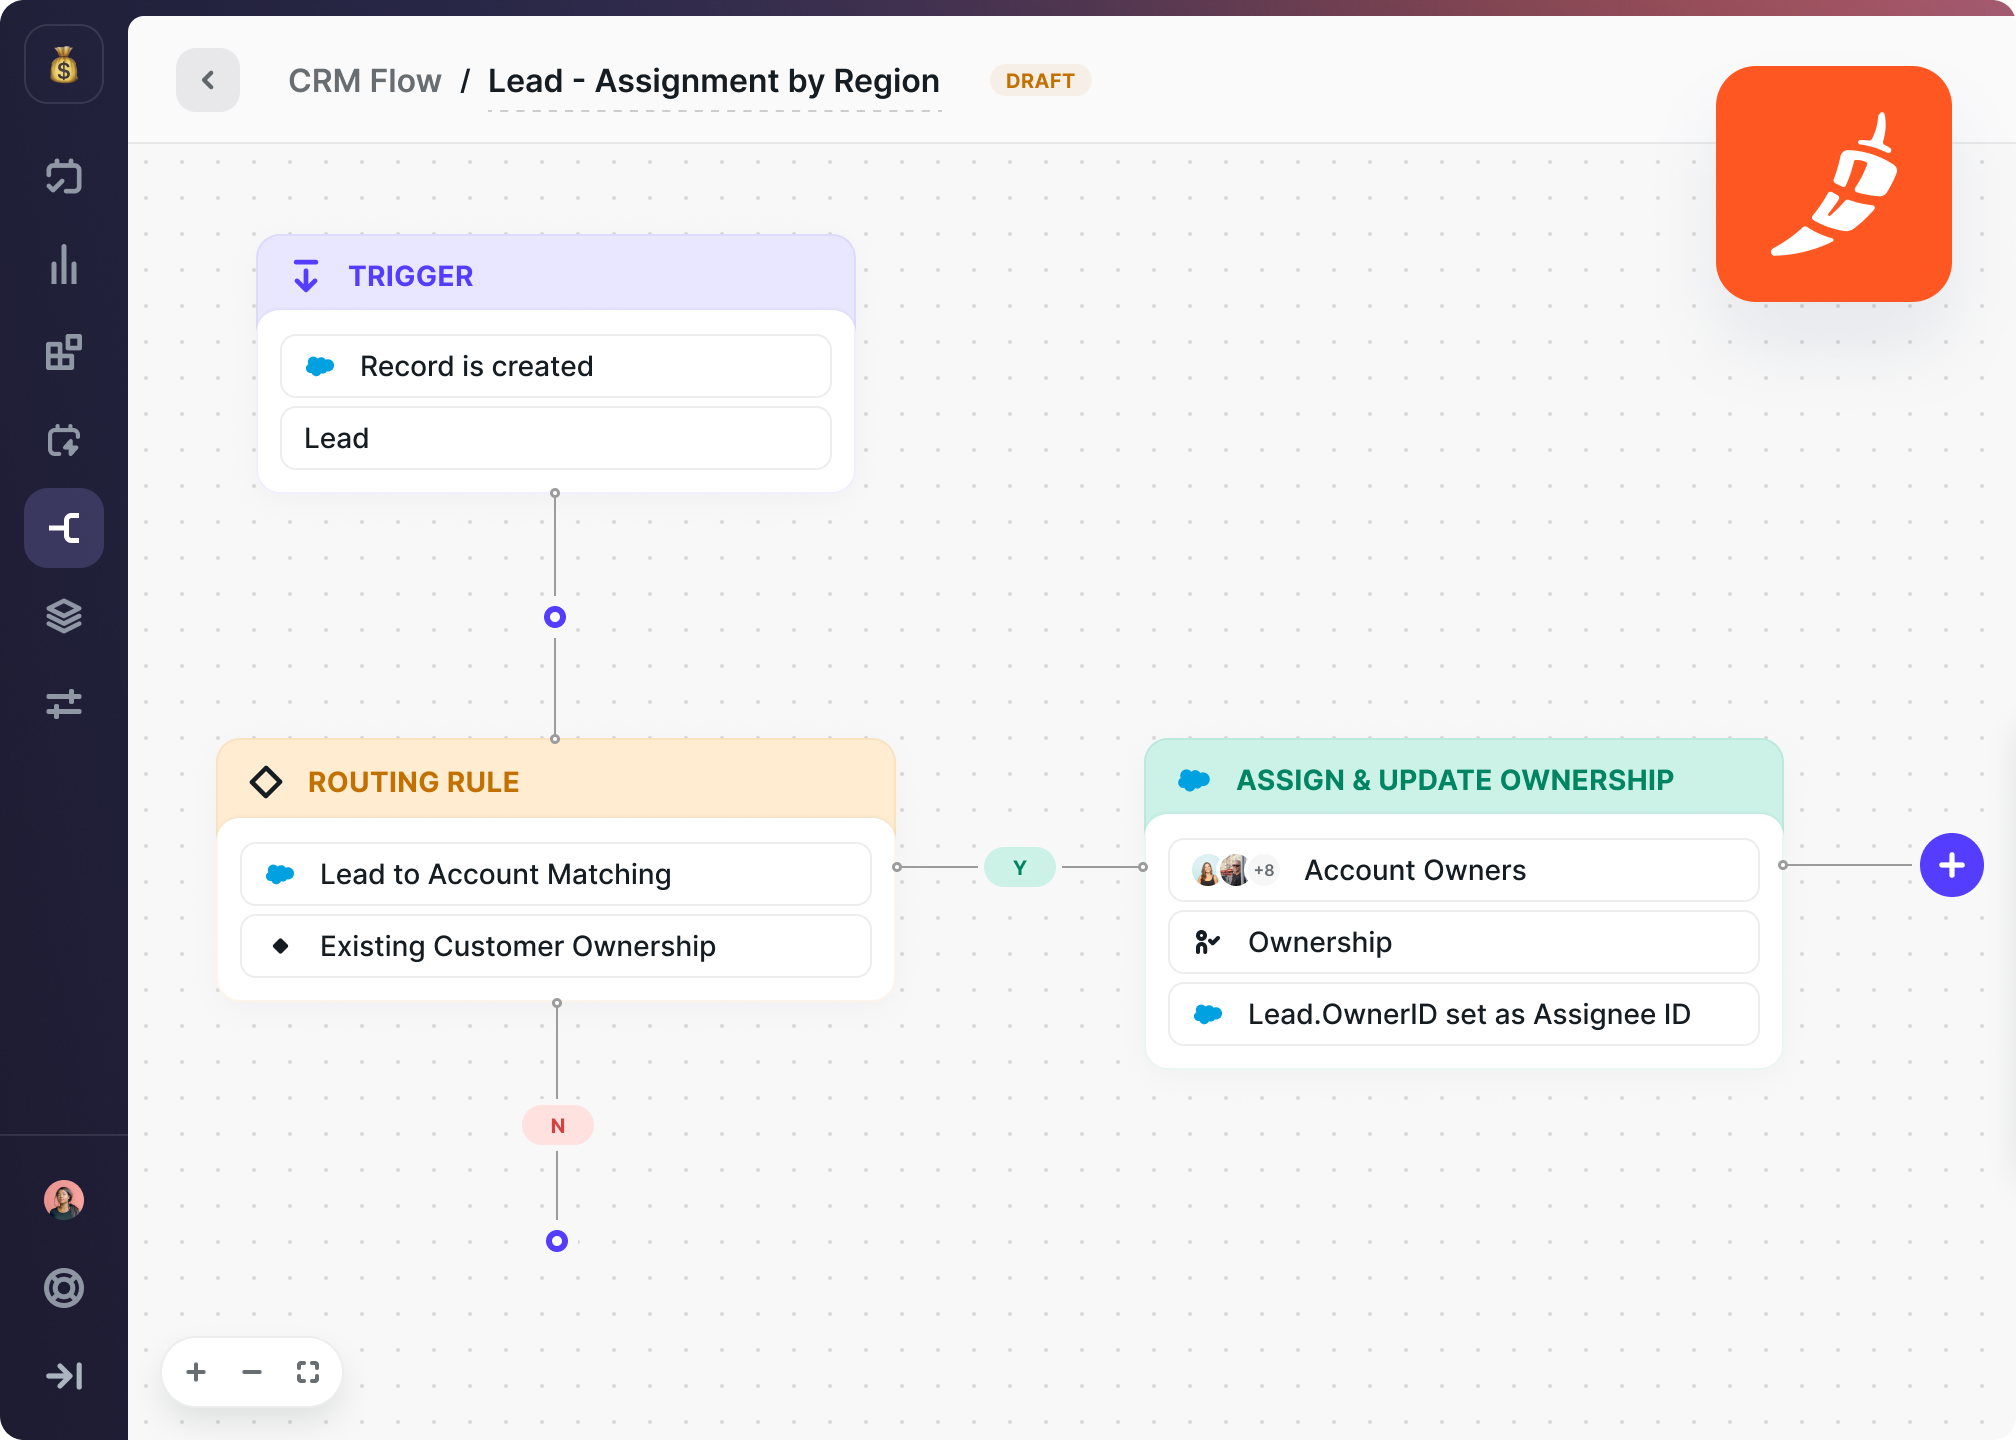The image size is (2016, 1440).
Task: Open the apps grid sidebar icon
Action: click(64, 352)
